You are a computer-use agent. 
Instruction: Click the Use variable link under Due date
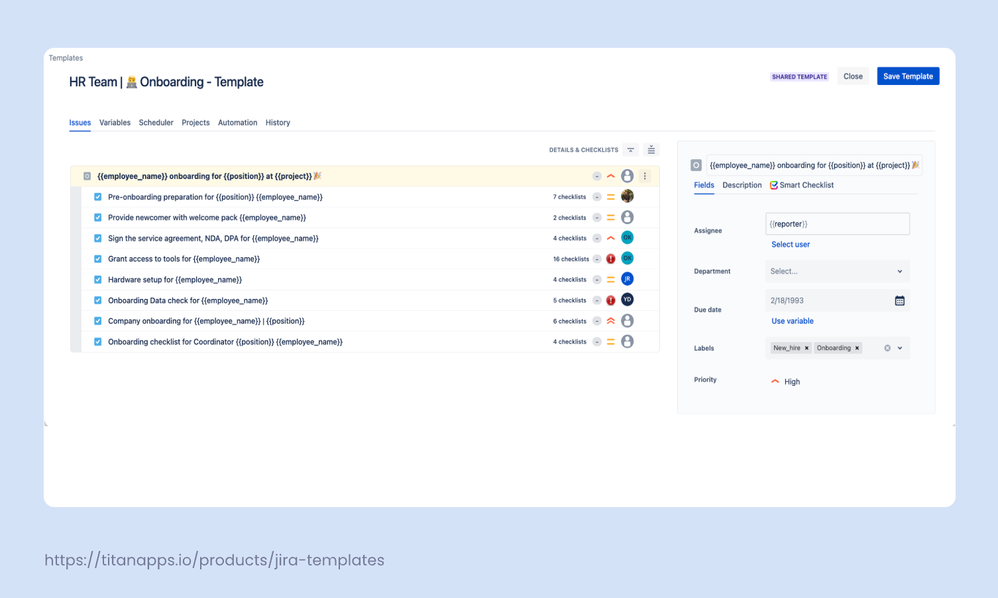tap(792, 321)
